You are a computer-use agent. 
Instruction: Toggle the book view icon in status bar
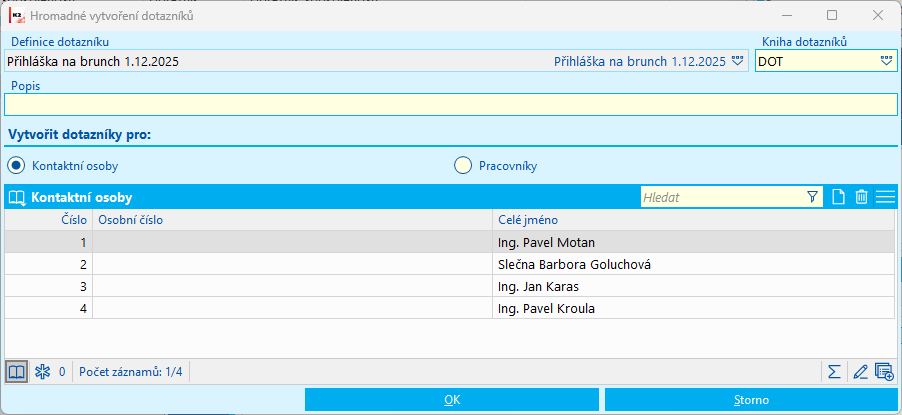[x=17, y=372]
